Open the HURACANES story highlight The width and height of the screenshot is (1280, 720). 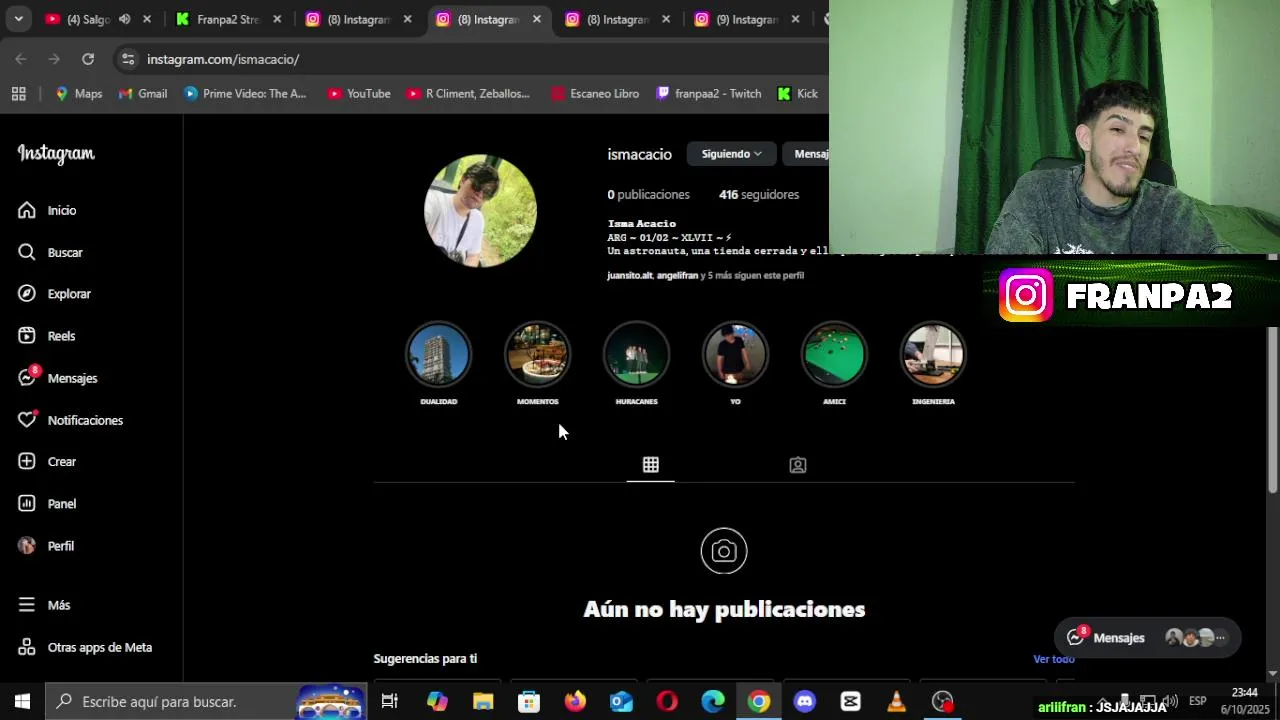click(636, 355)
